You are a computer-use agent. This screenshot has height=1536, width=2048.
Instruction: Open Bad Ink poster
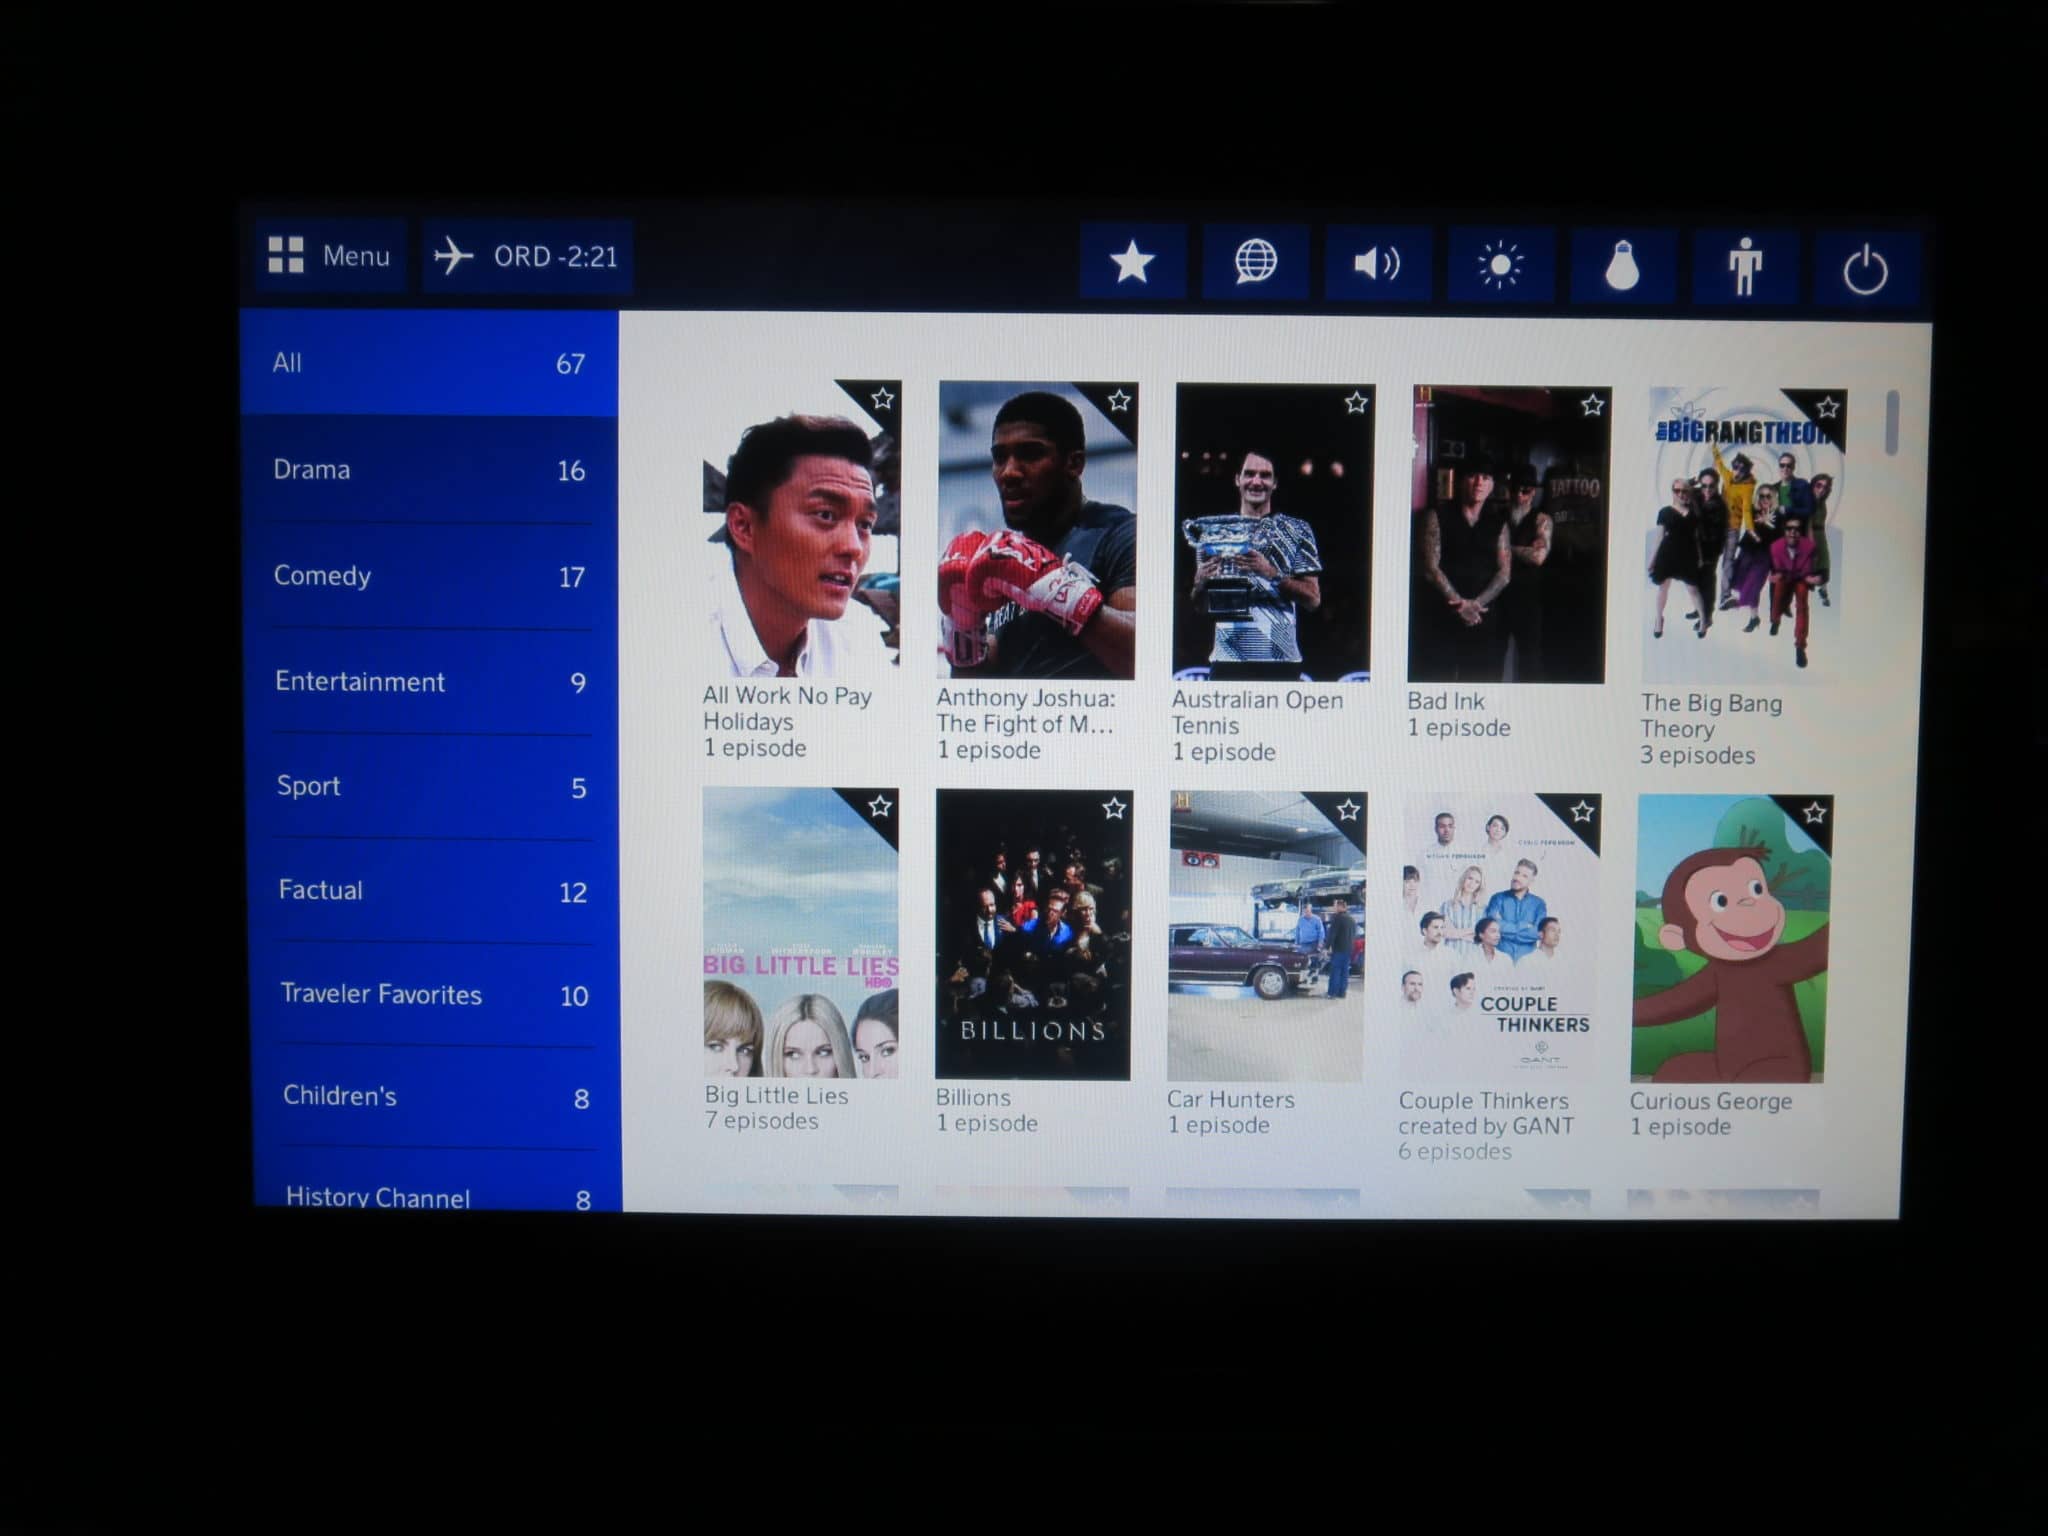pyautogui.click(x=1509, y=534)
